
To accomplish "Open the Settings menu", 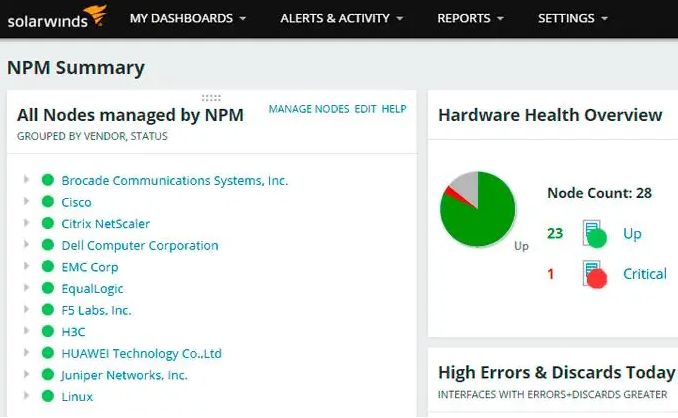I will 573,18.
